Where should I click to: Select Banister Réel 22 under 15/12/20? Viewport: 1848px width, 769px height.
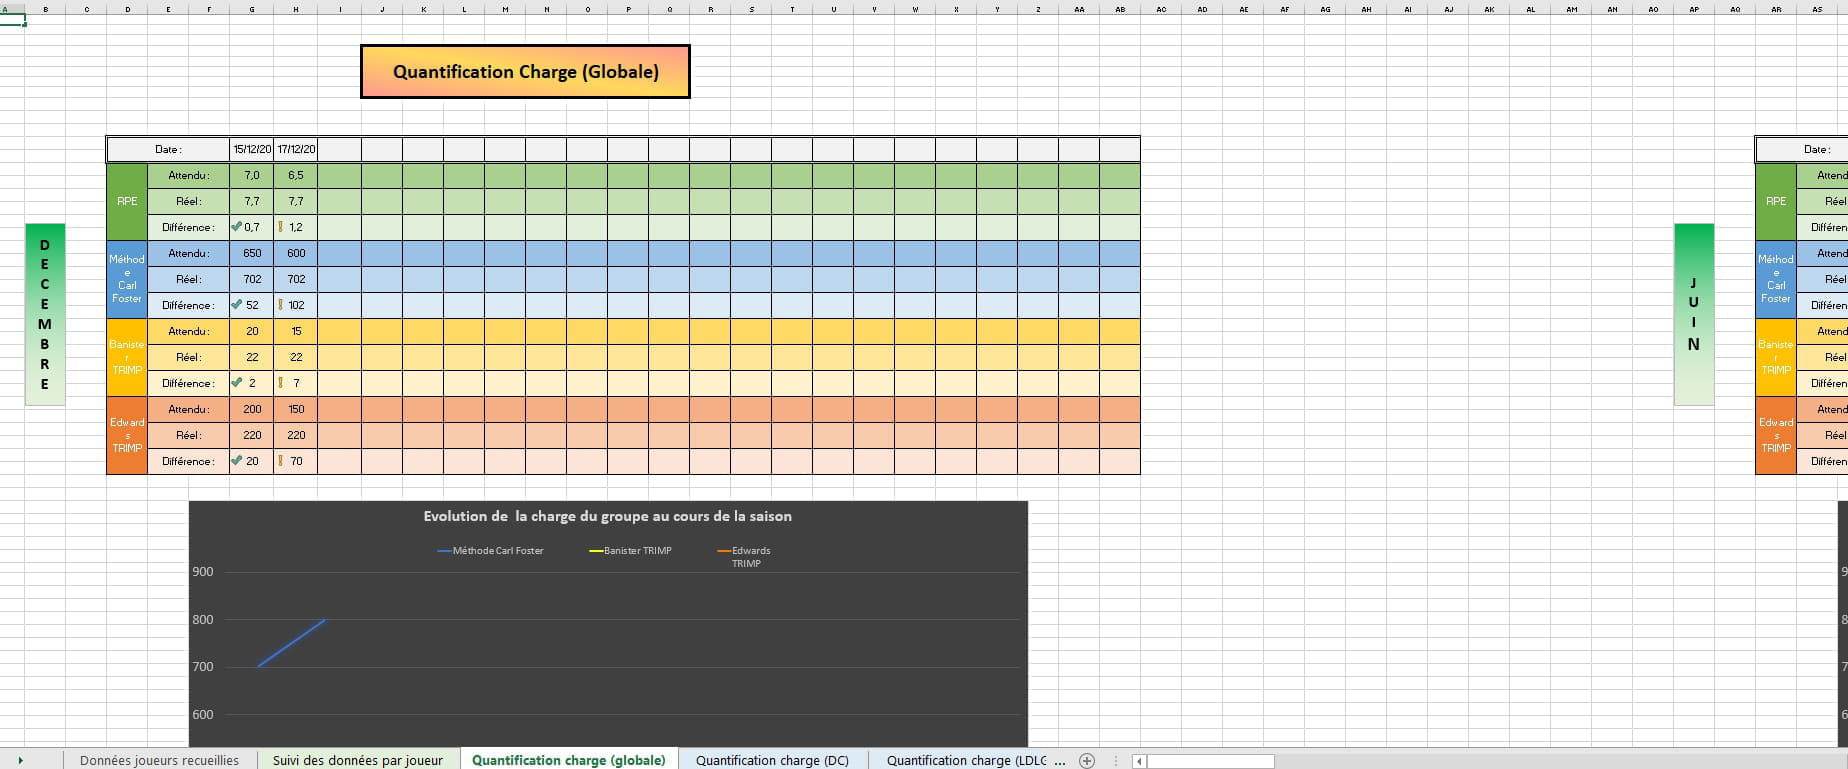point(251,357)
